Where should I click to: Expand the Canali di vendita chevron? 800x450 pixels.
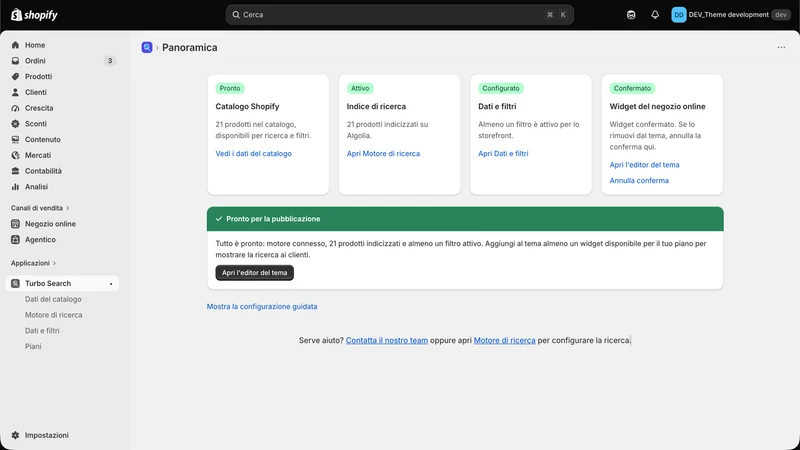click(68, 208)
